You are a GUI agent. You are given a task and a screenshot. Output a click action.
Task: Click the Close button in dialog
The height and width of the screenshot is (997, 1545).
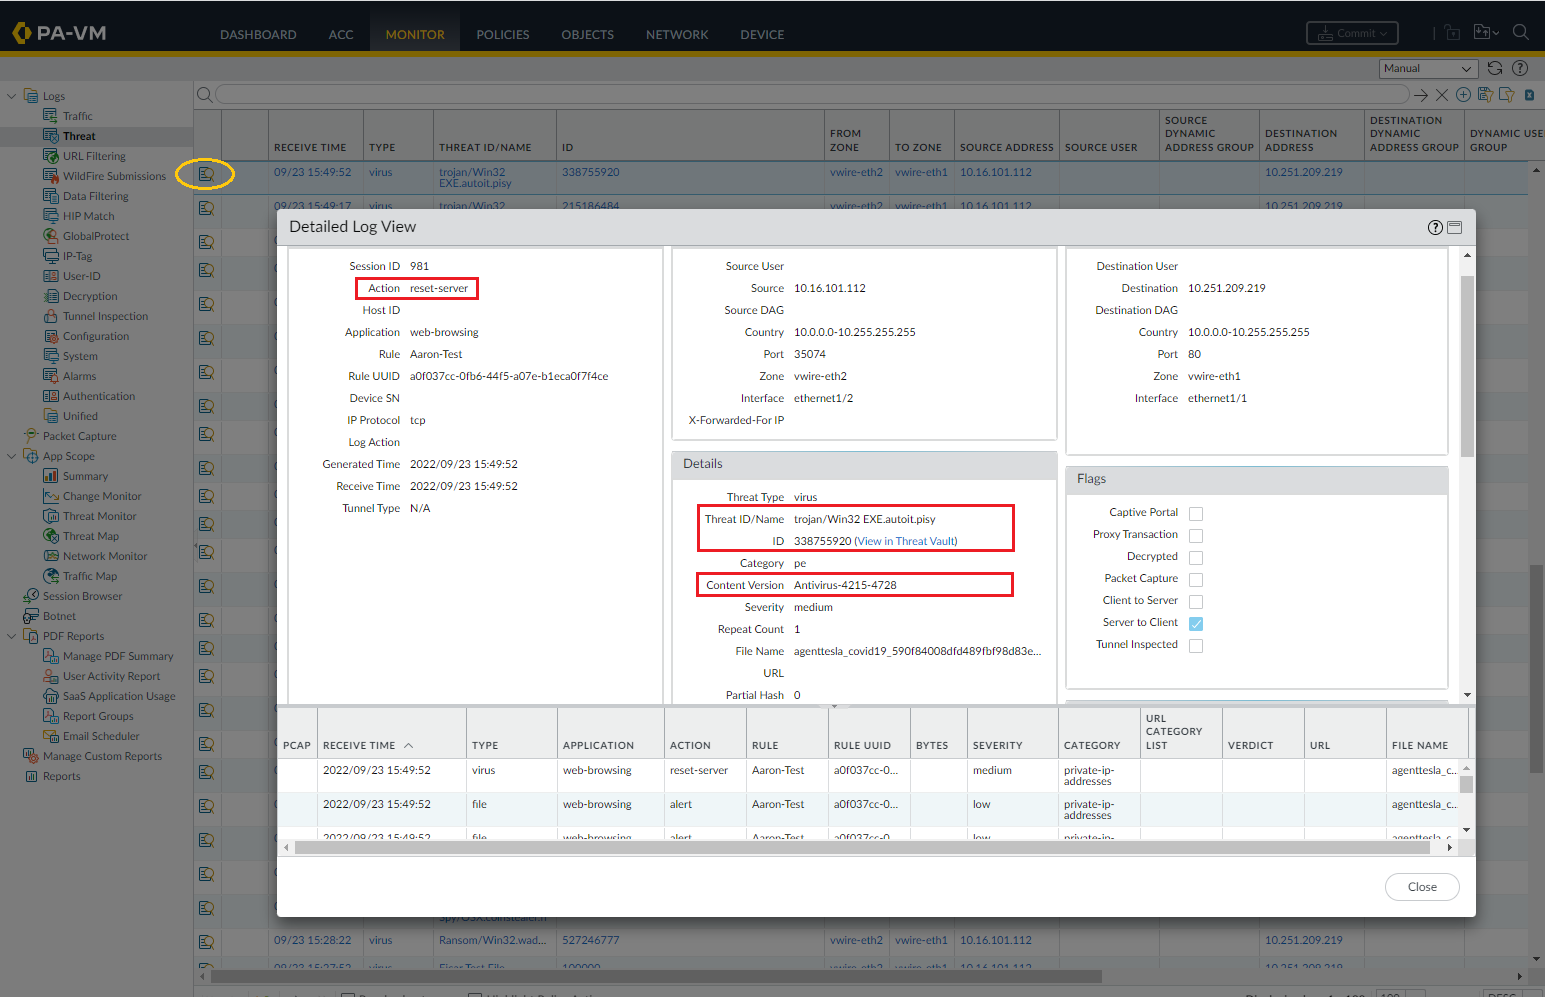[x=1421, y=887]
